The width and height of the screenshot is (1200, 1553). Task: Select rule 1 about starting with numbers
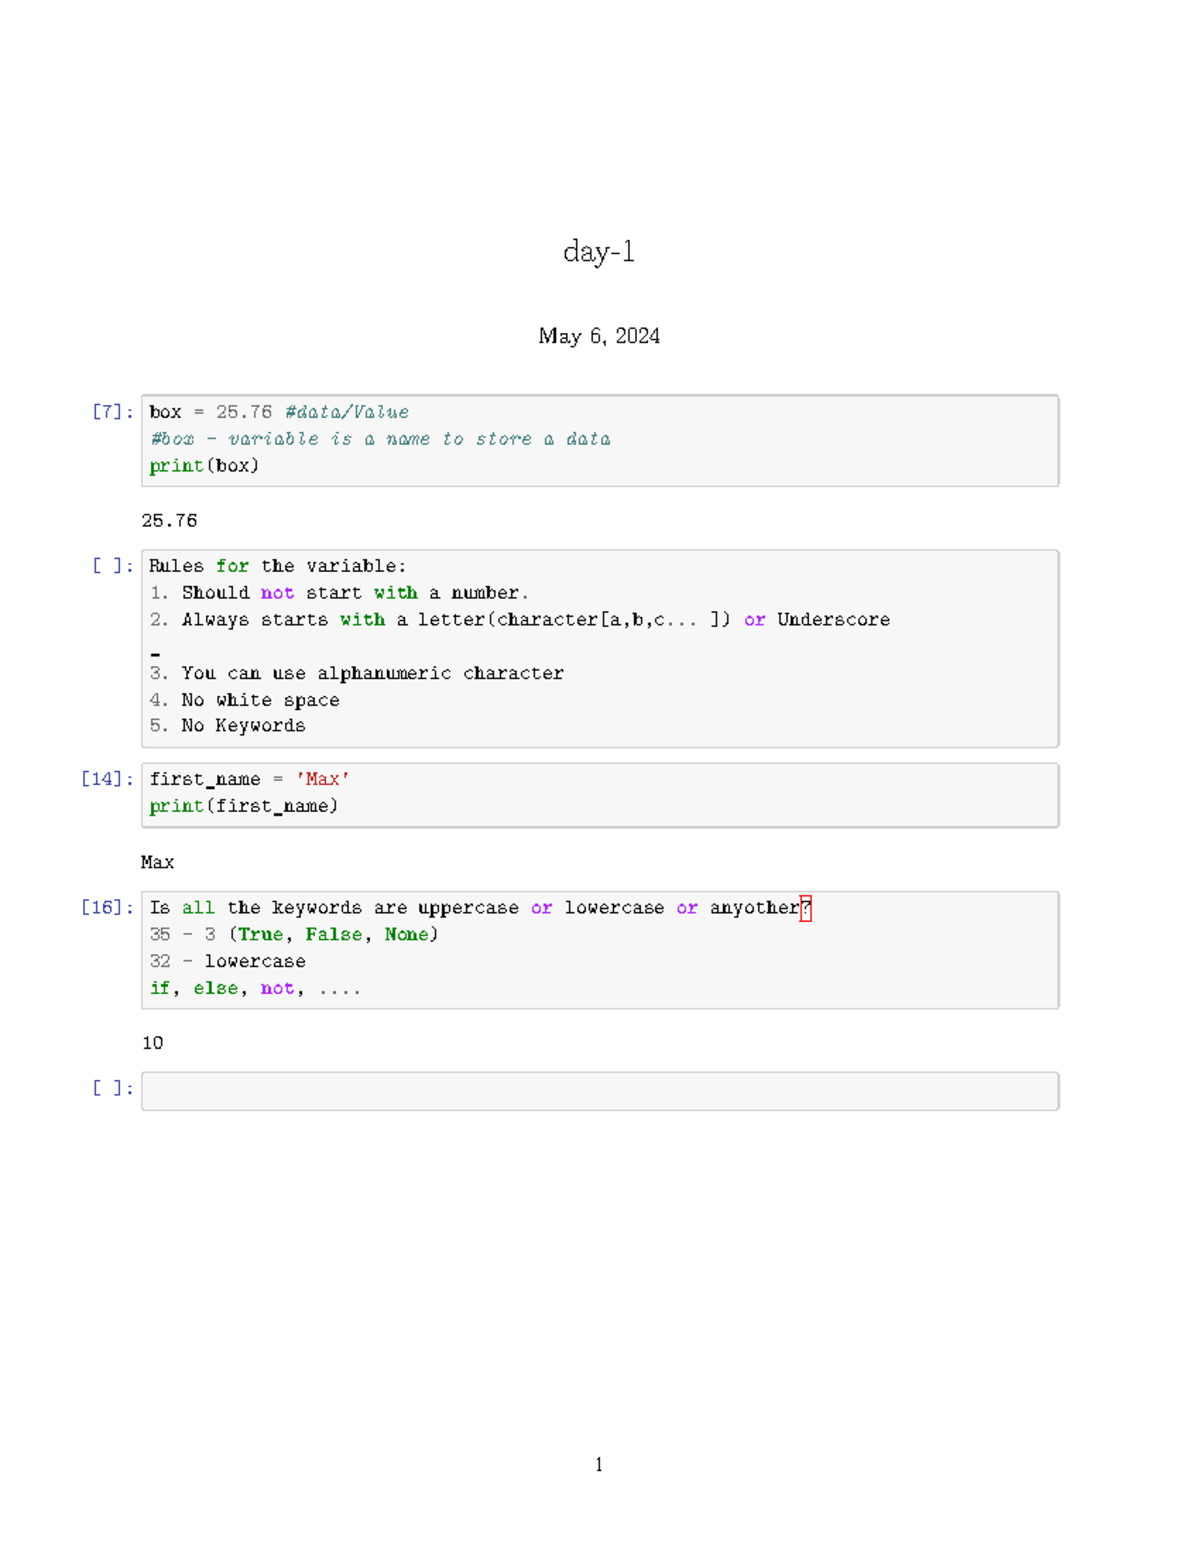pyautogui.click(x=338, y=592)
